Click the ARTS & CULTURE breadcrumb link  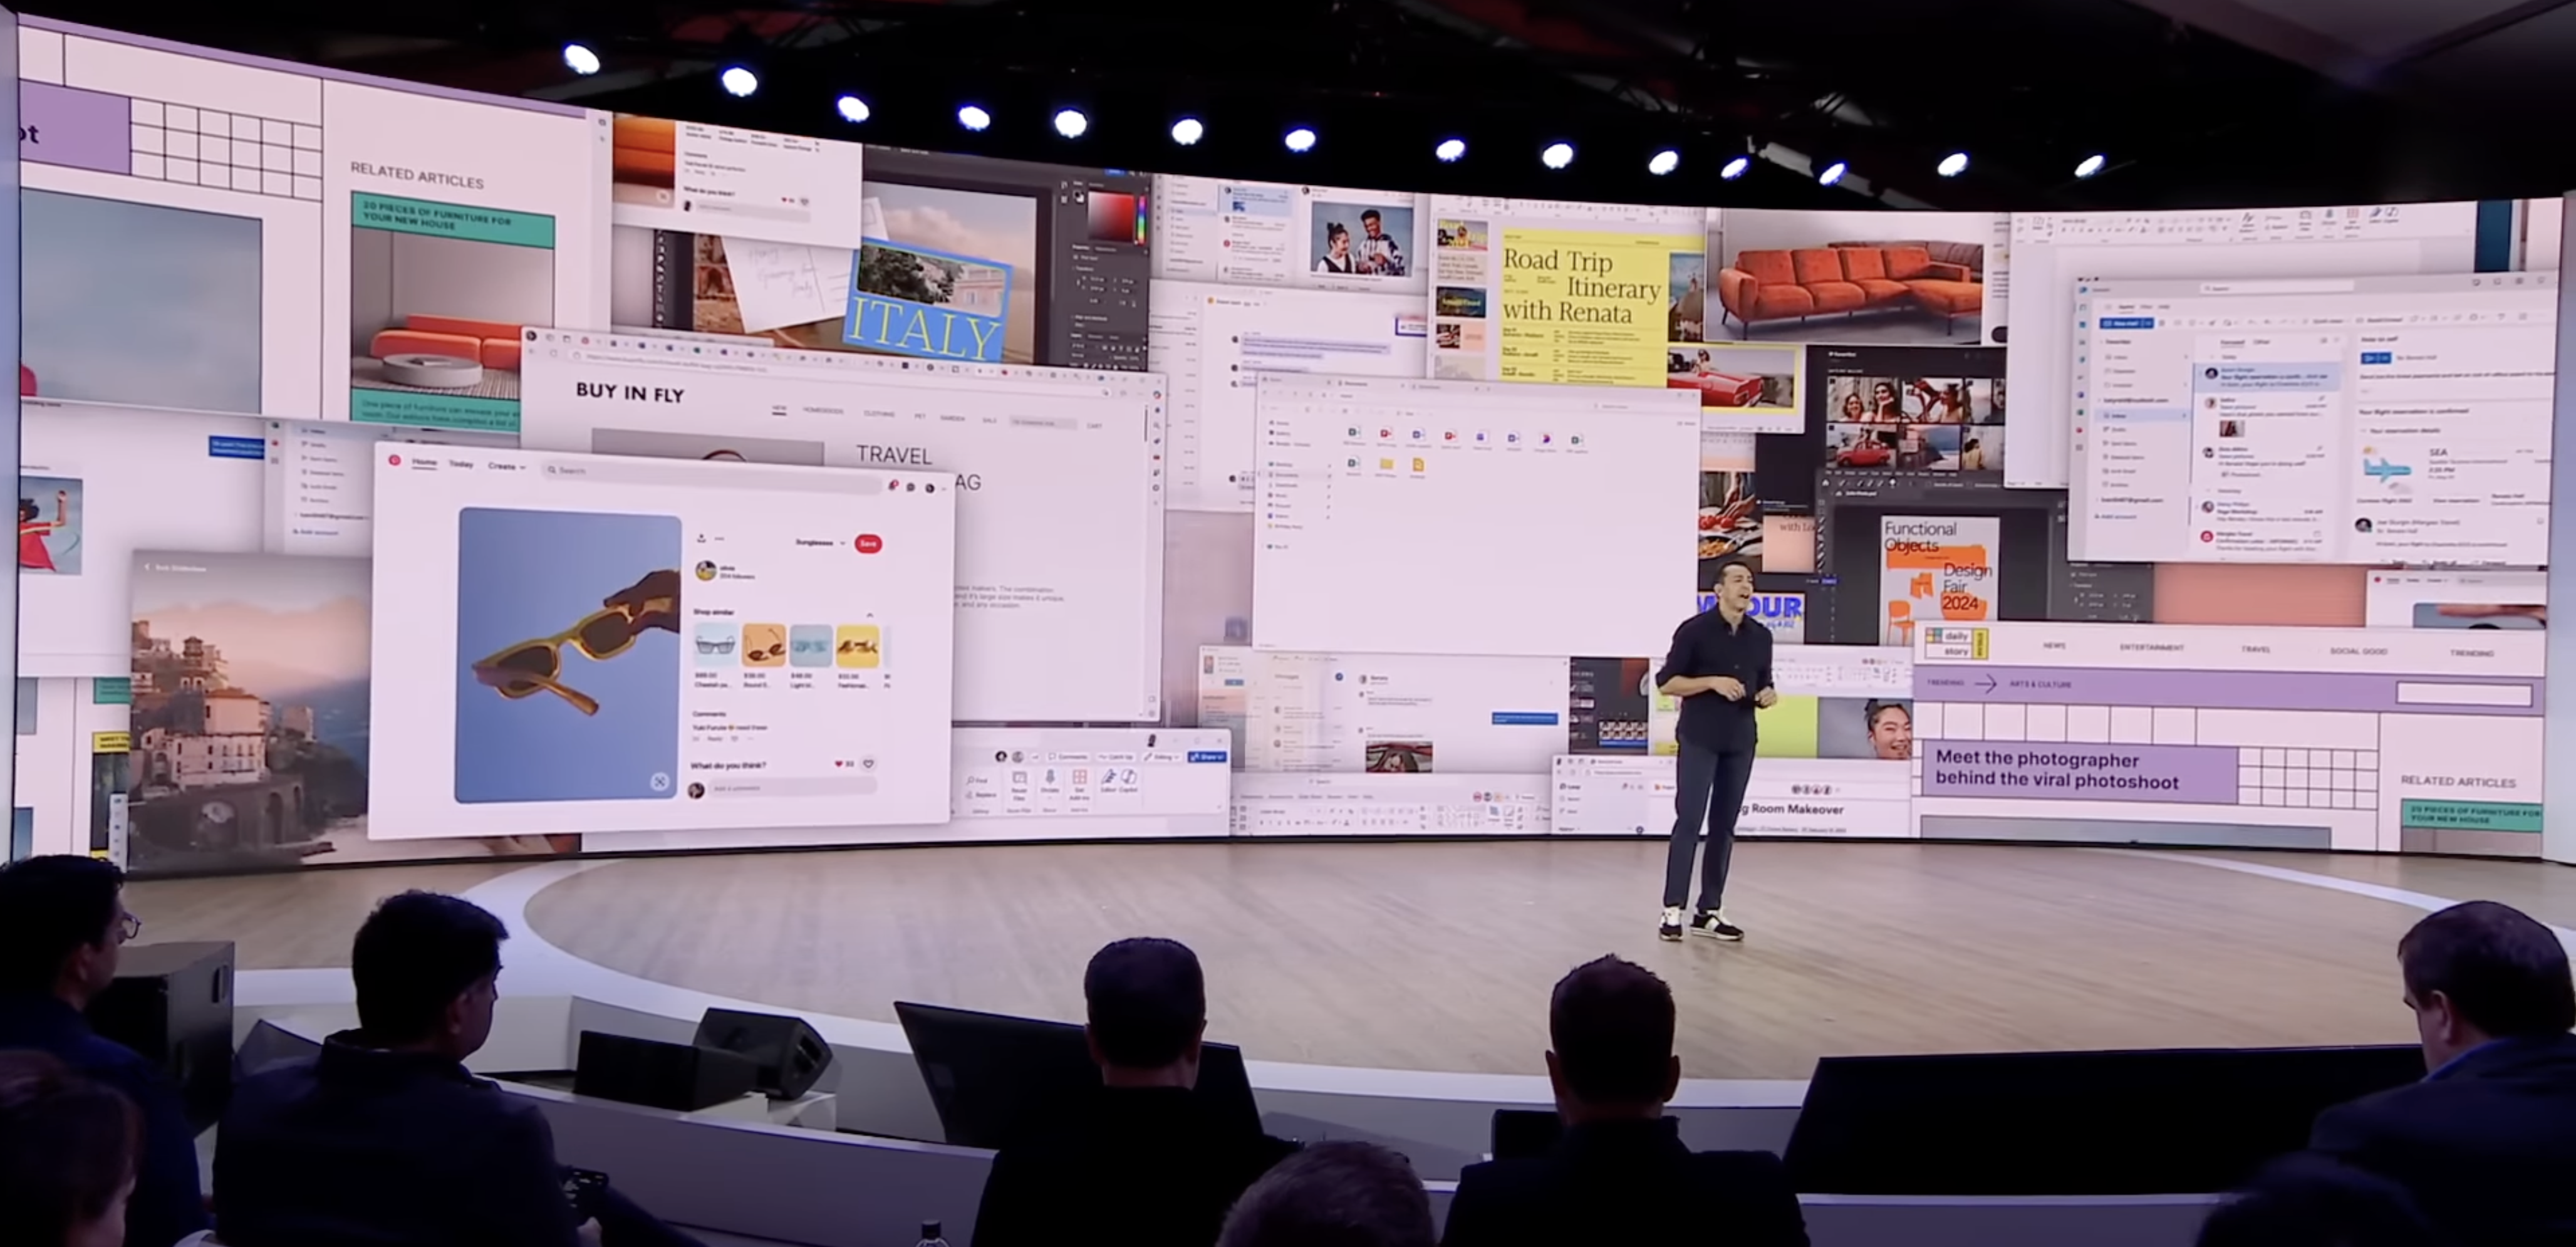tap(2041, 684)
